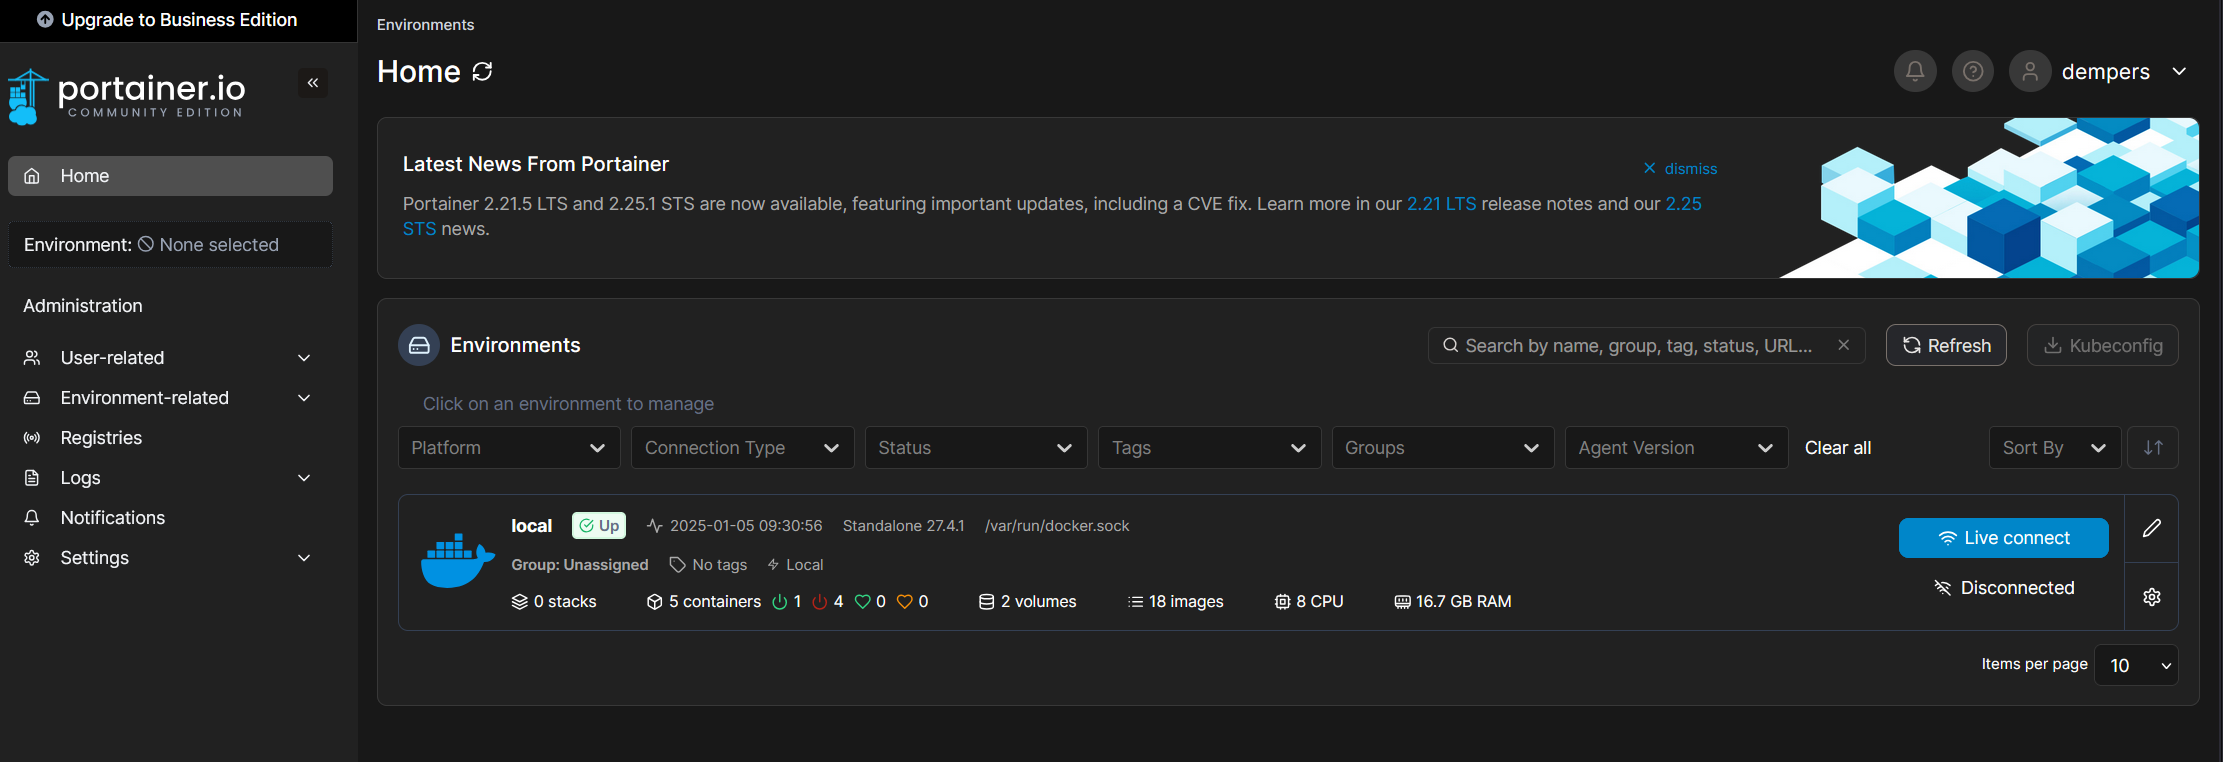Open the help question-mark icon
The height and width of the screenshot is (762, 2223).
1973,71
